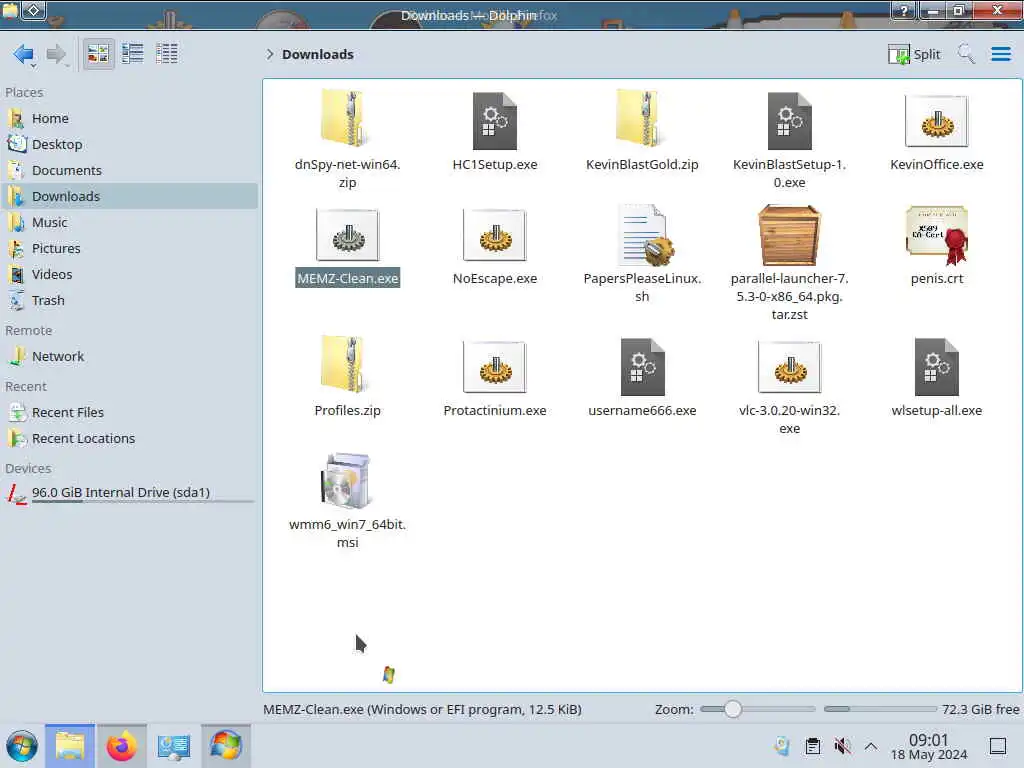Click the MEMZ-Clean.exe file name label
The image size is (1024, 768).
(x=347, y=278)
